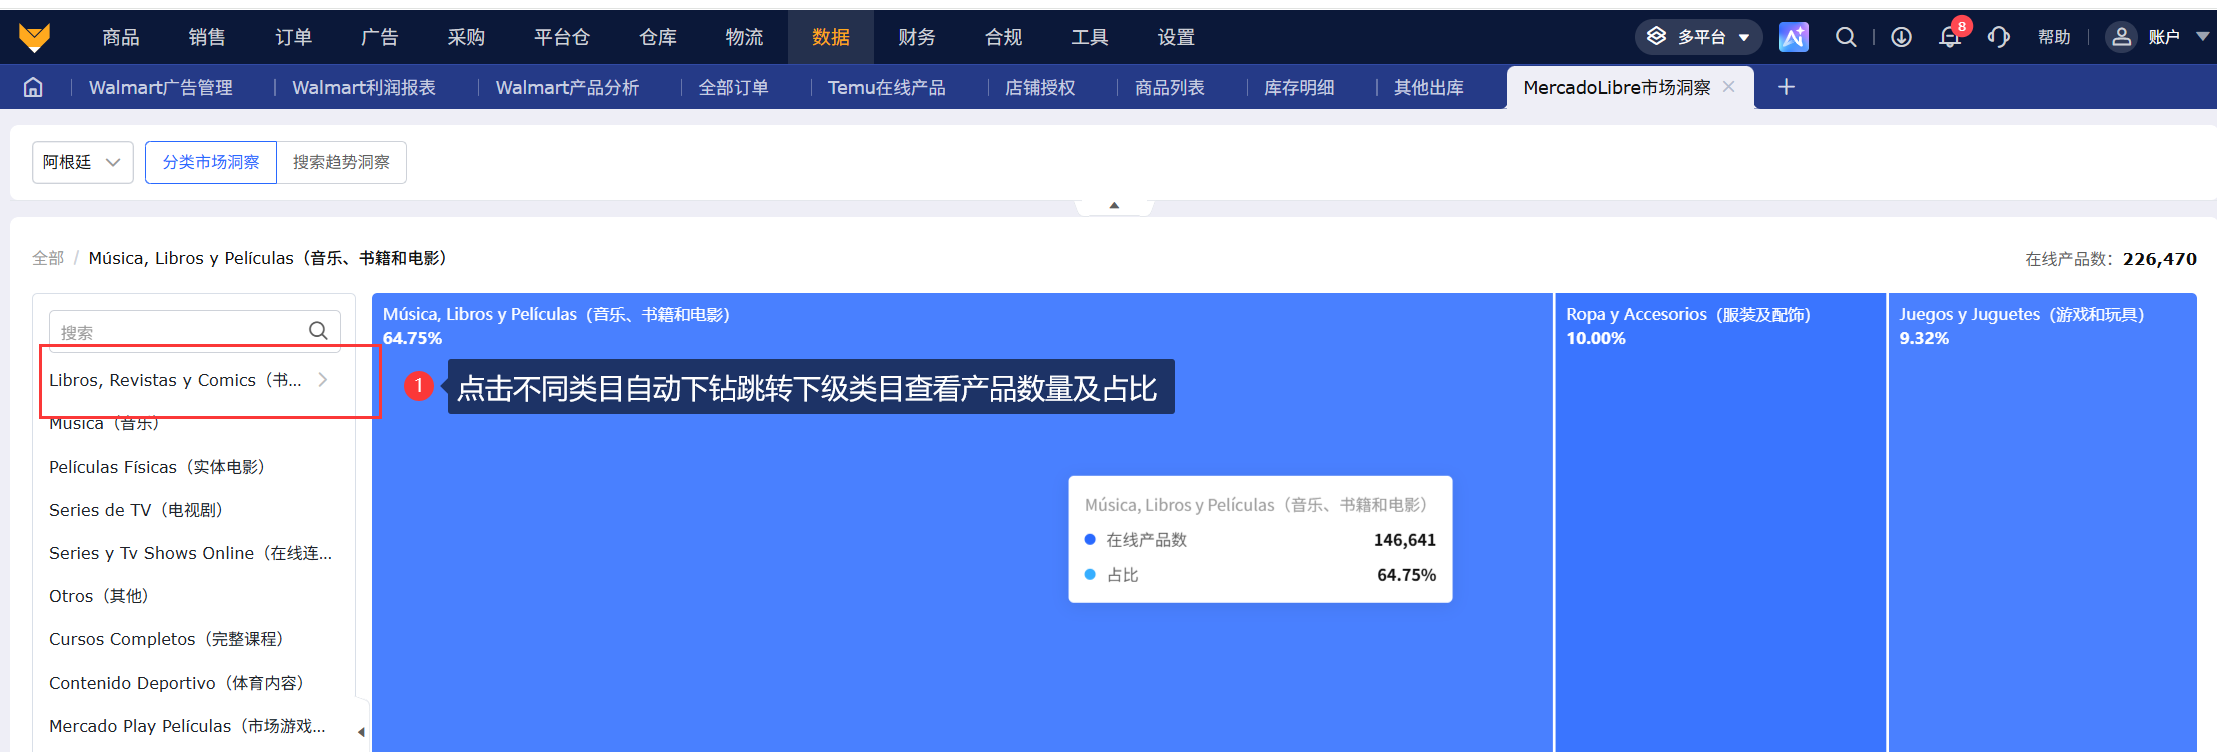Select Cursos Completos (完整课程) category
The image size is (2217, 752).
tap(167, 639)
